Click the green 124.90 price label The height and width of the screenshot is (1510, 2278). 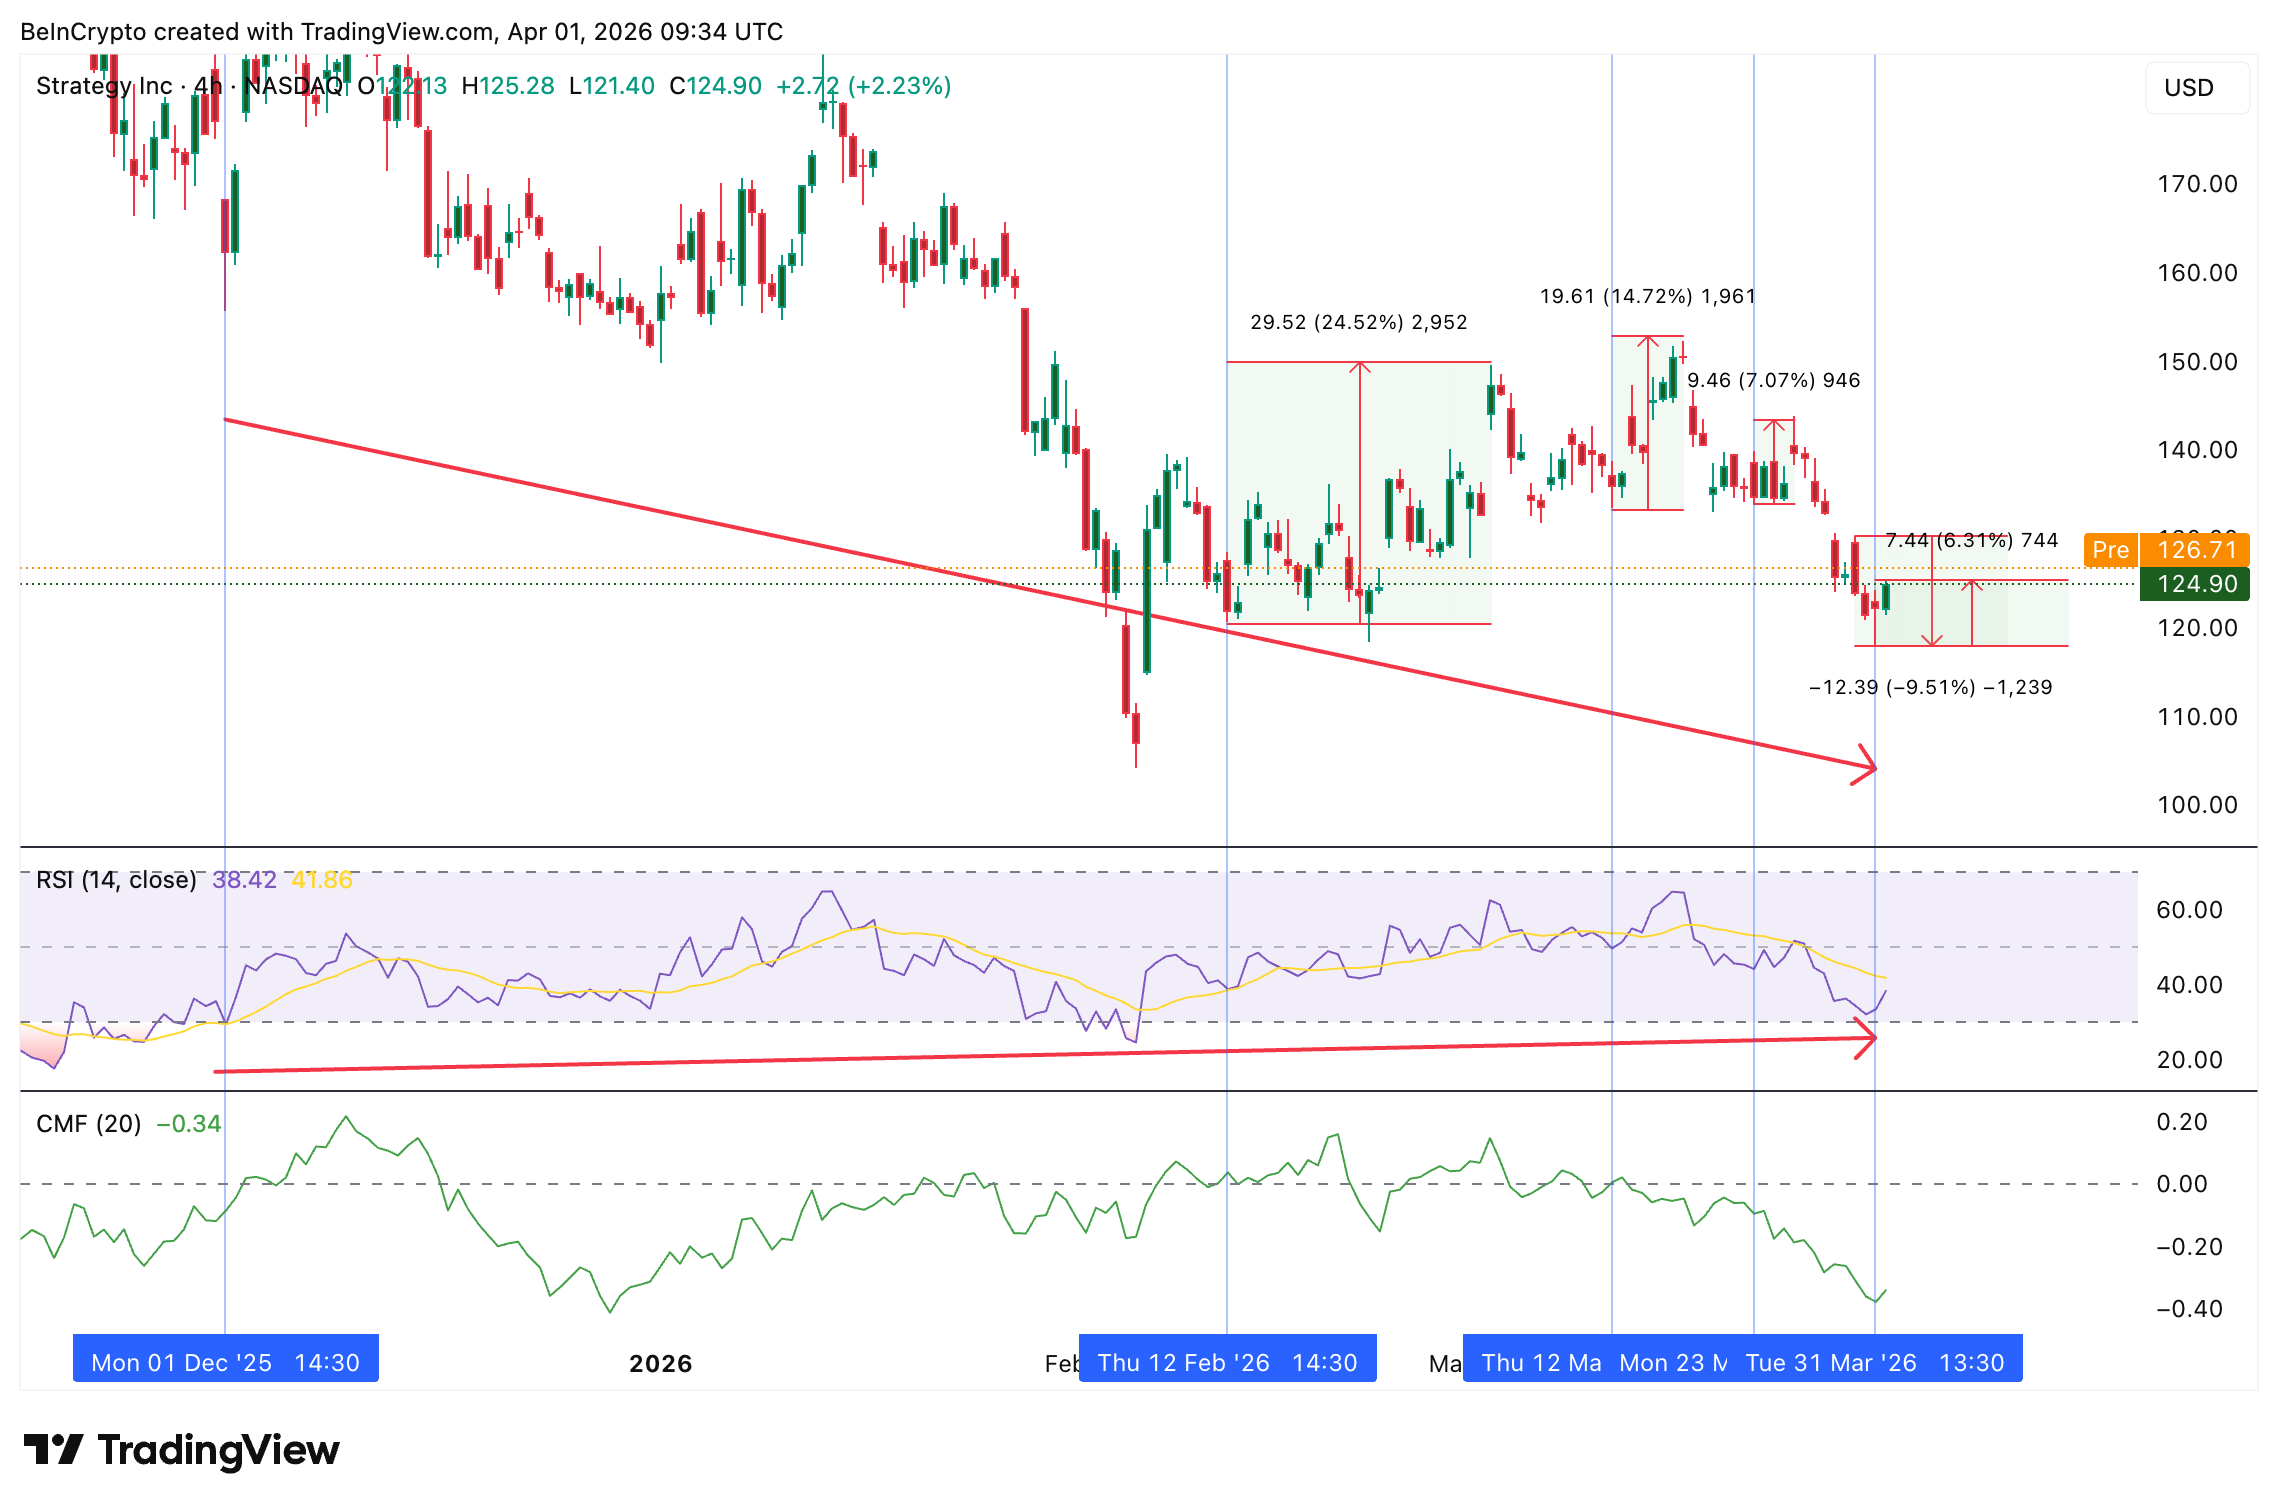click(x=2195, y=584)
